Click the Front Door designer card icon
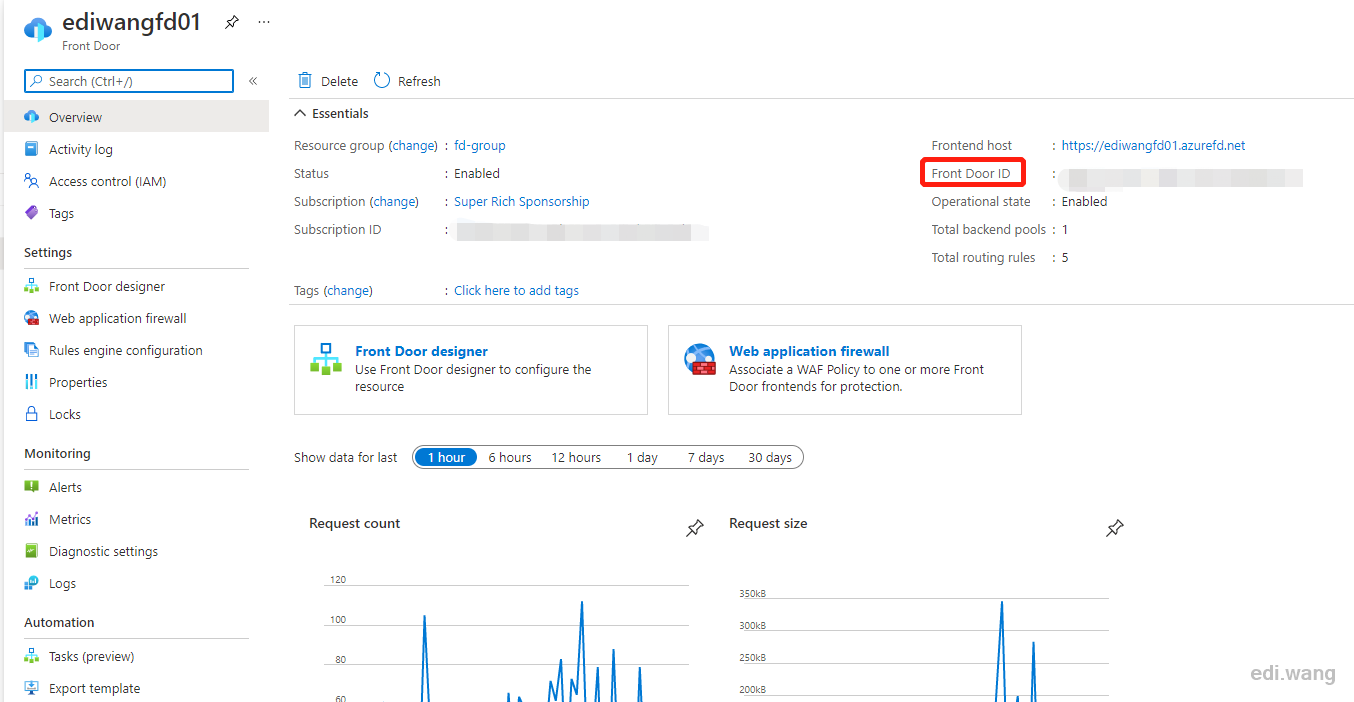Viewport: 1354px width, 702px height. (x=326, y=360)
